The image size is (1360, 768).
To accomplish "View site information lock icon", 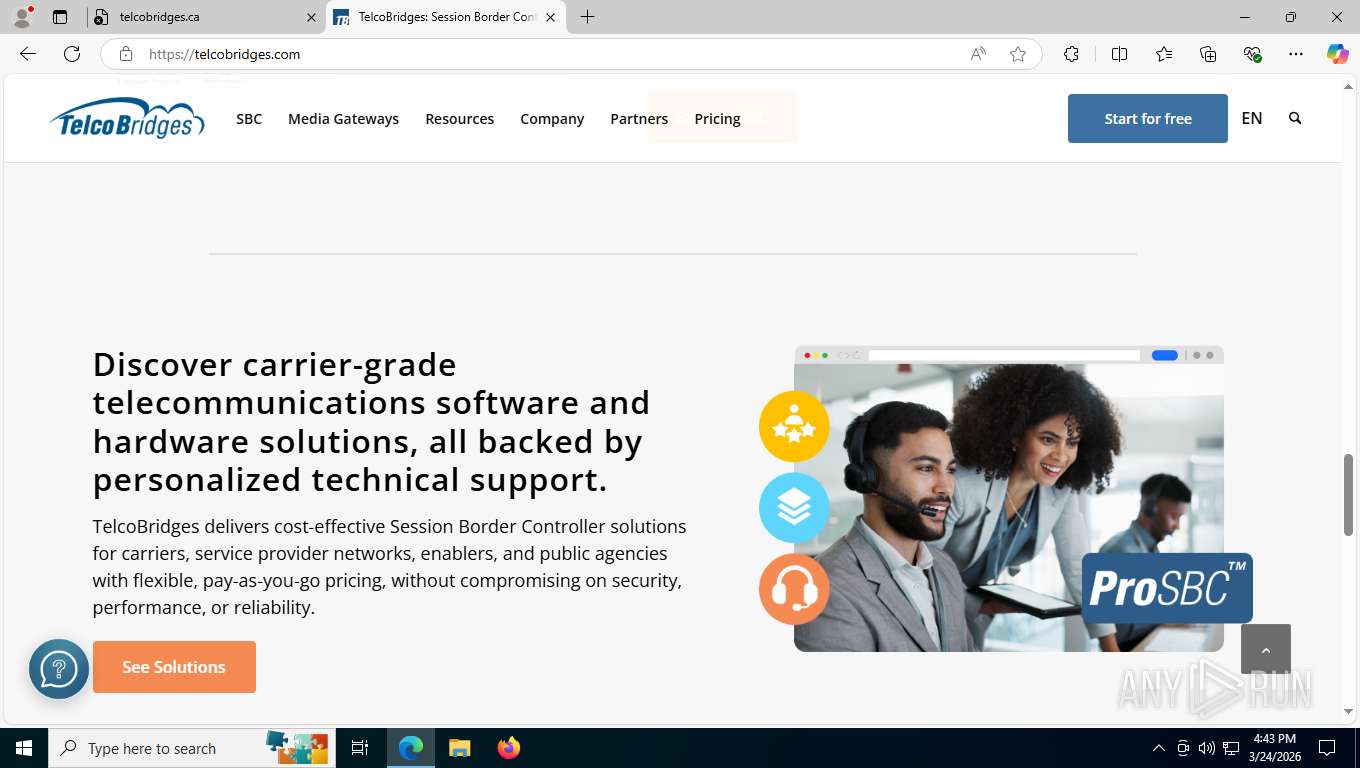I will (x=125, y=54).
